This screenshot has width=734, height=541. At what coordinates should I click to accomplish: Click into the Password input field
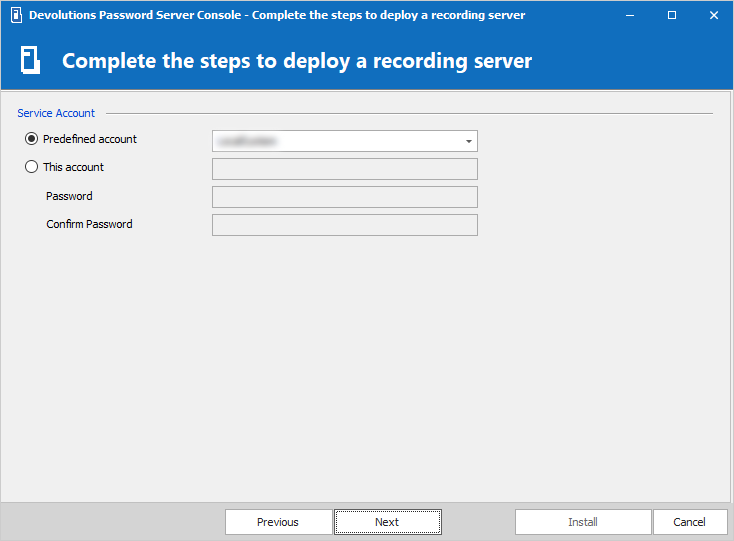[344, 197]
